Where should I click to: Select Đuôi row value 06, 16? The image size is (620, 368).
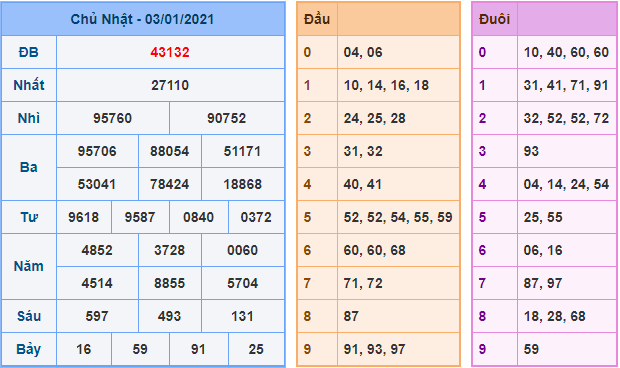543,250
